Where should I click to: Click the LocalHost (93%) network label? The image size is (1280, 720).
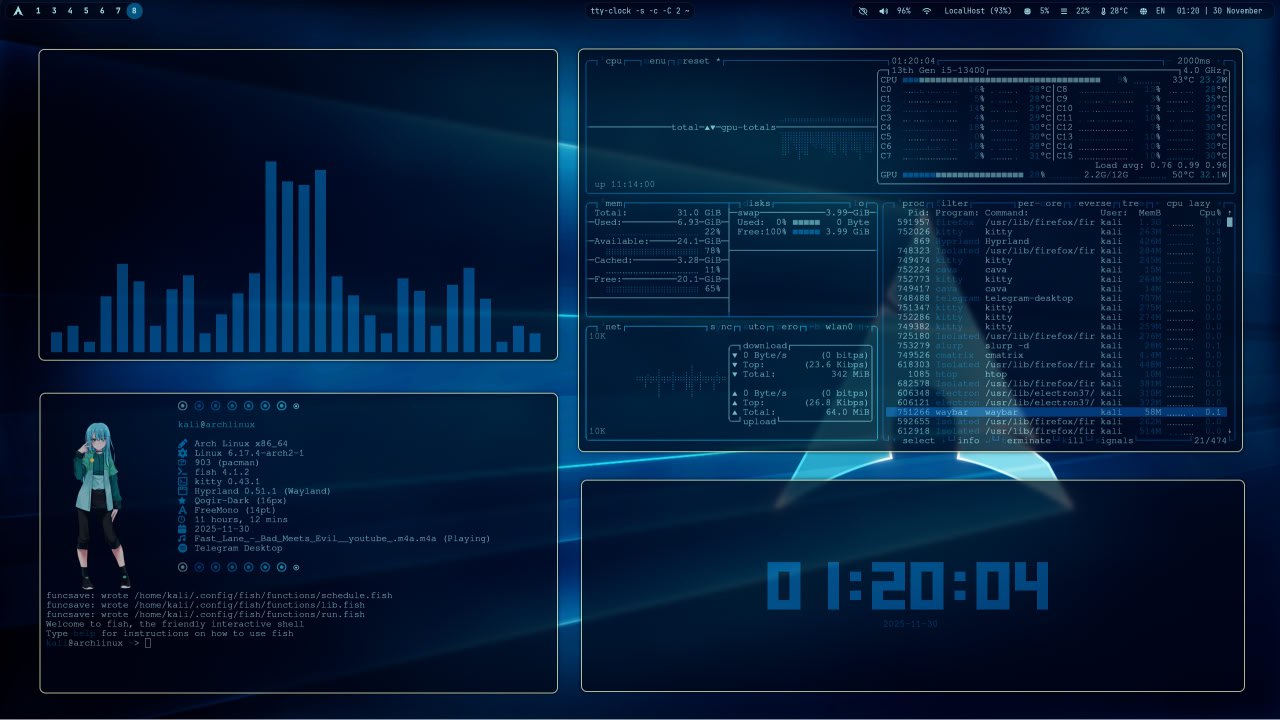click(978, 10)
